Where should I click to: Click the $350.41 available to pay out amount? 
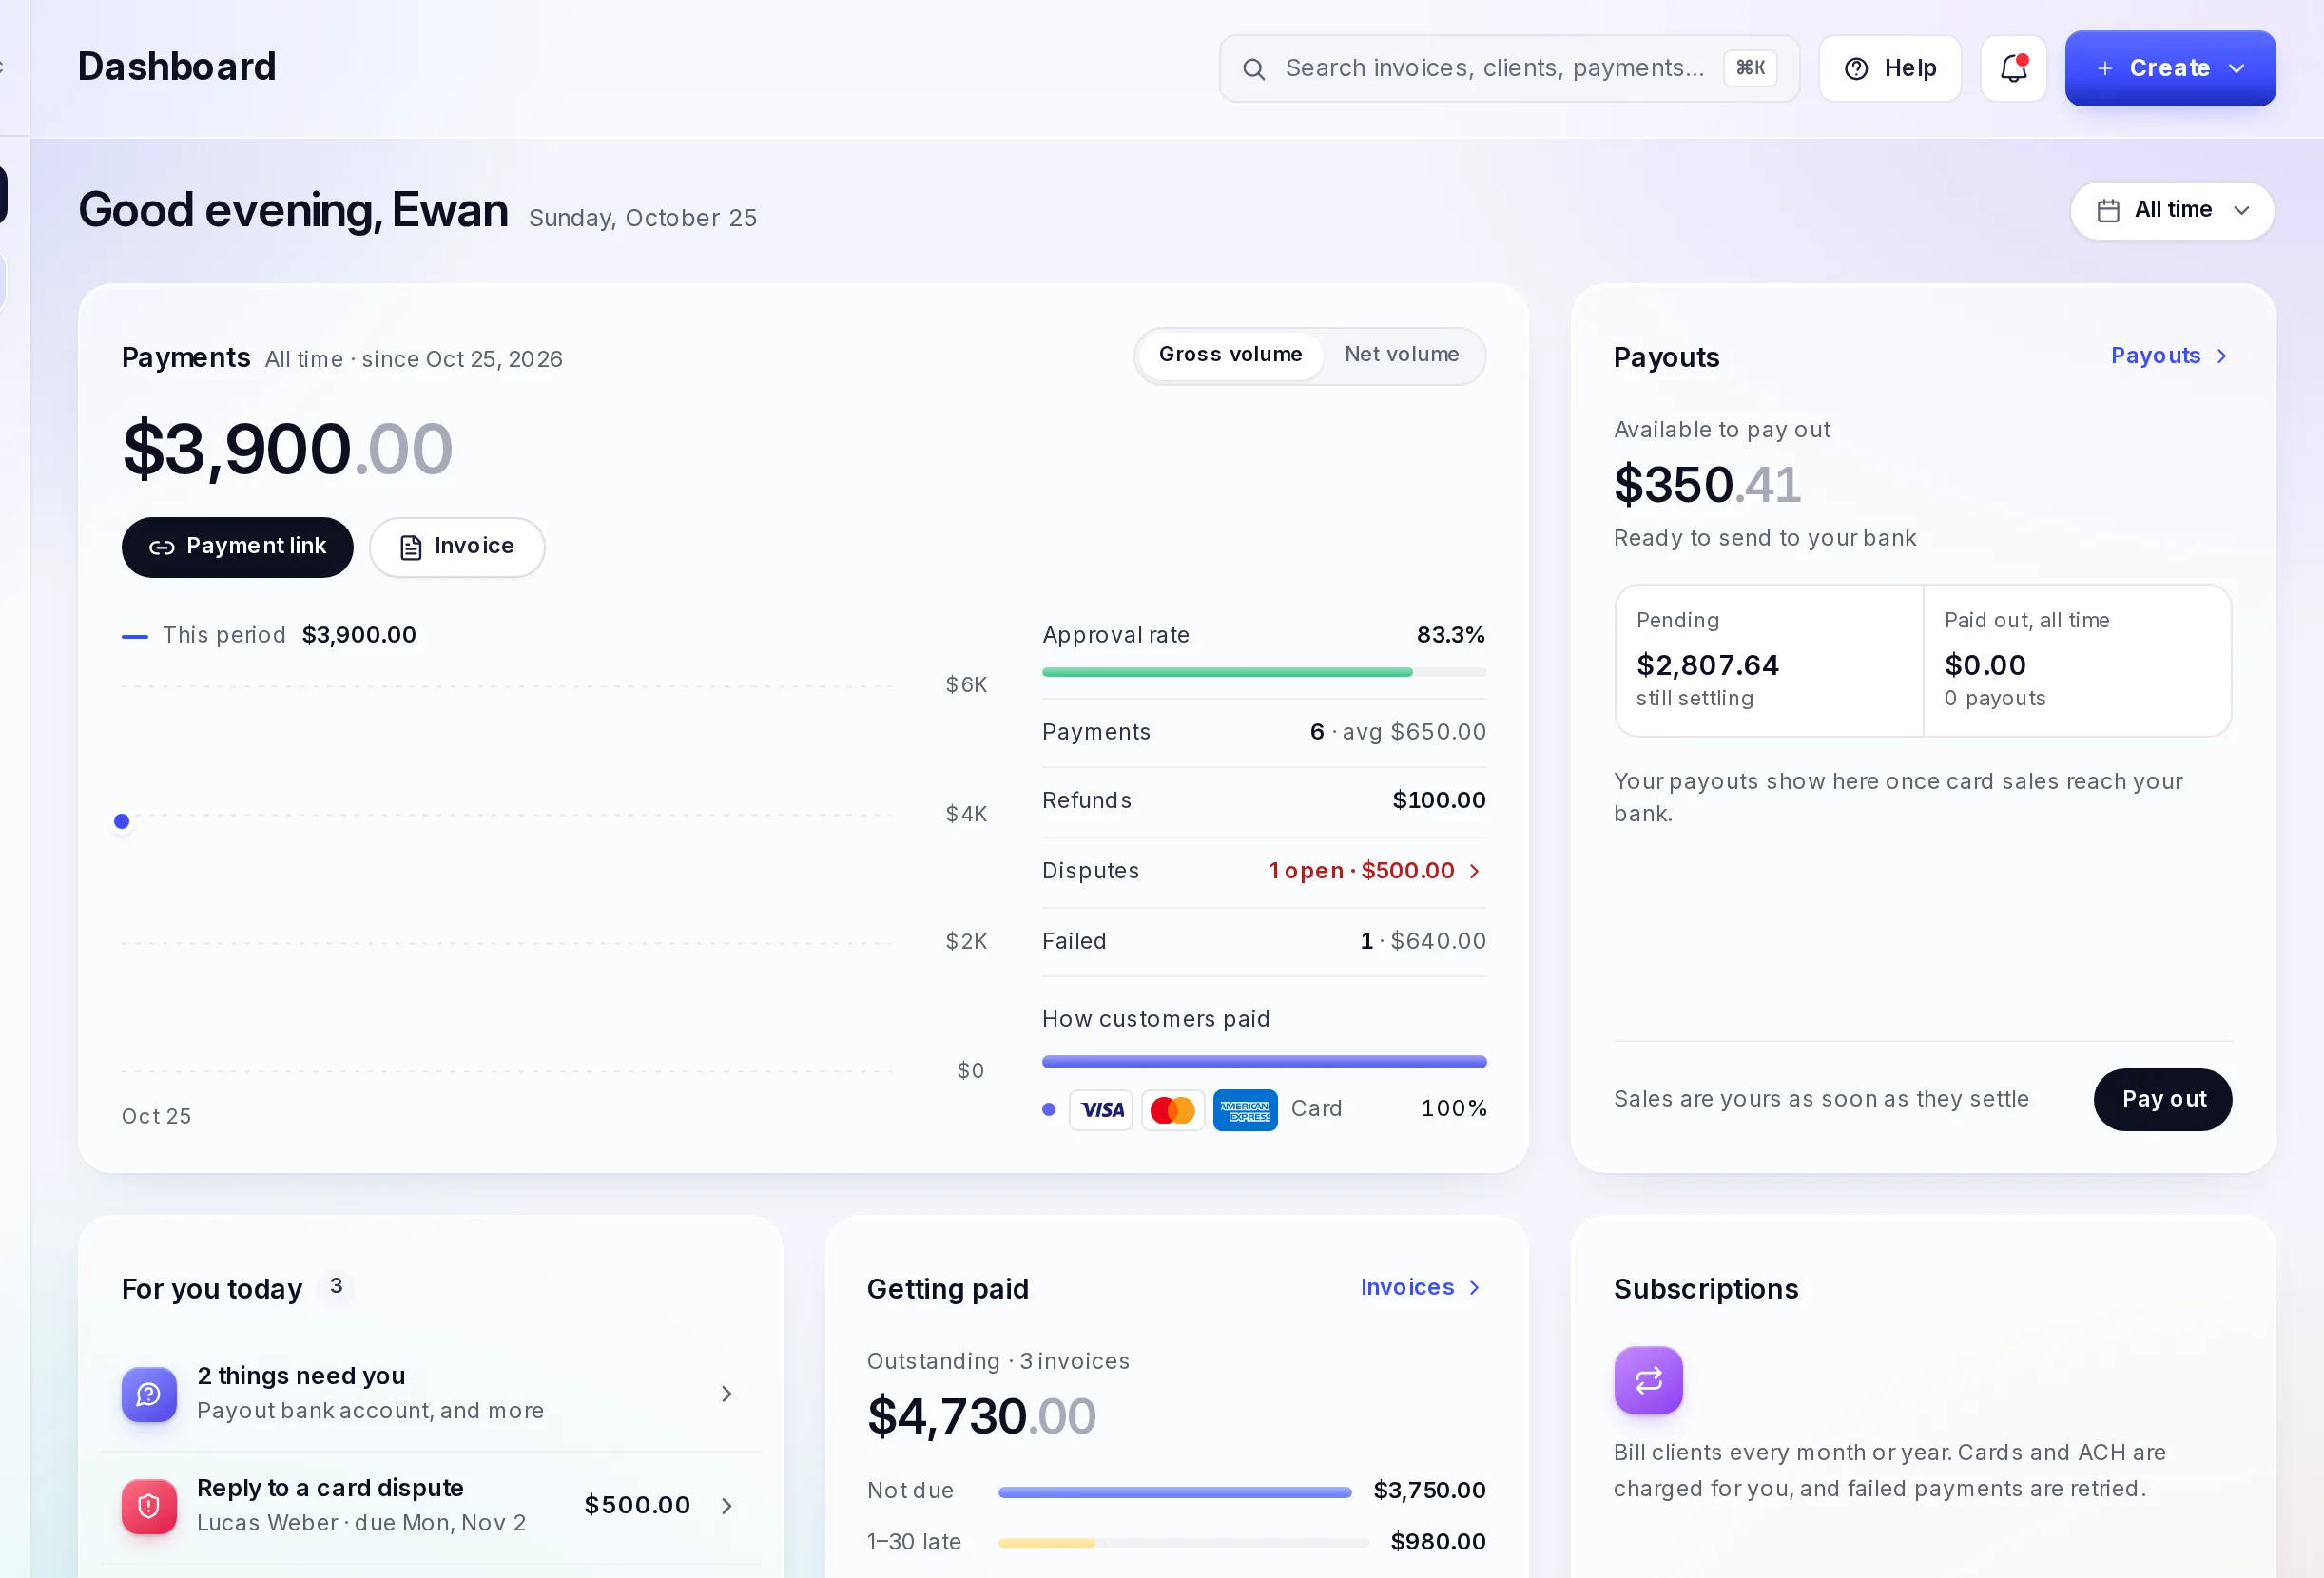1707,485
